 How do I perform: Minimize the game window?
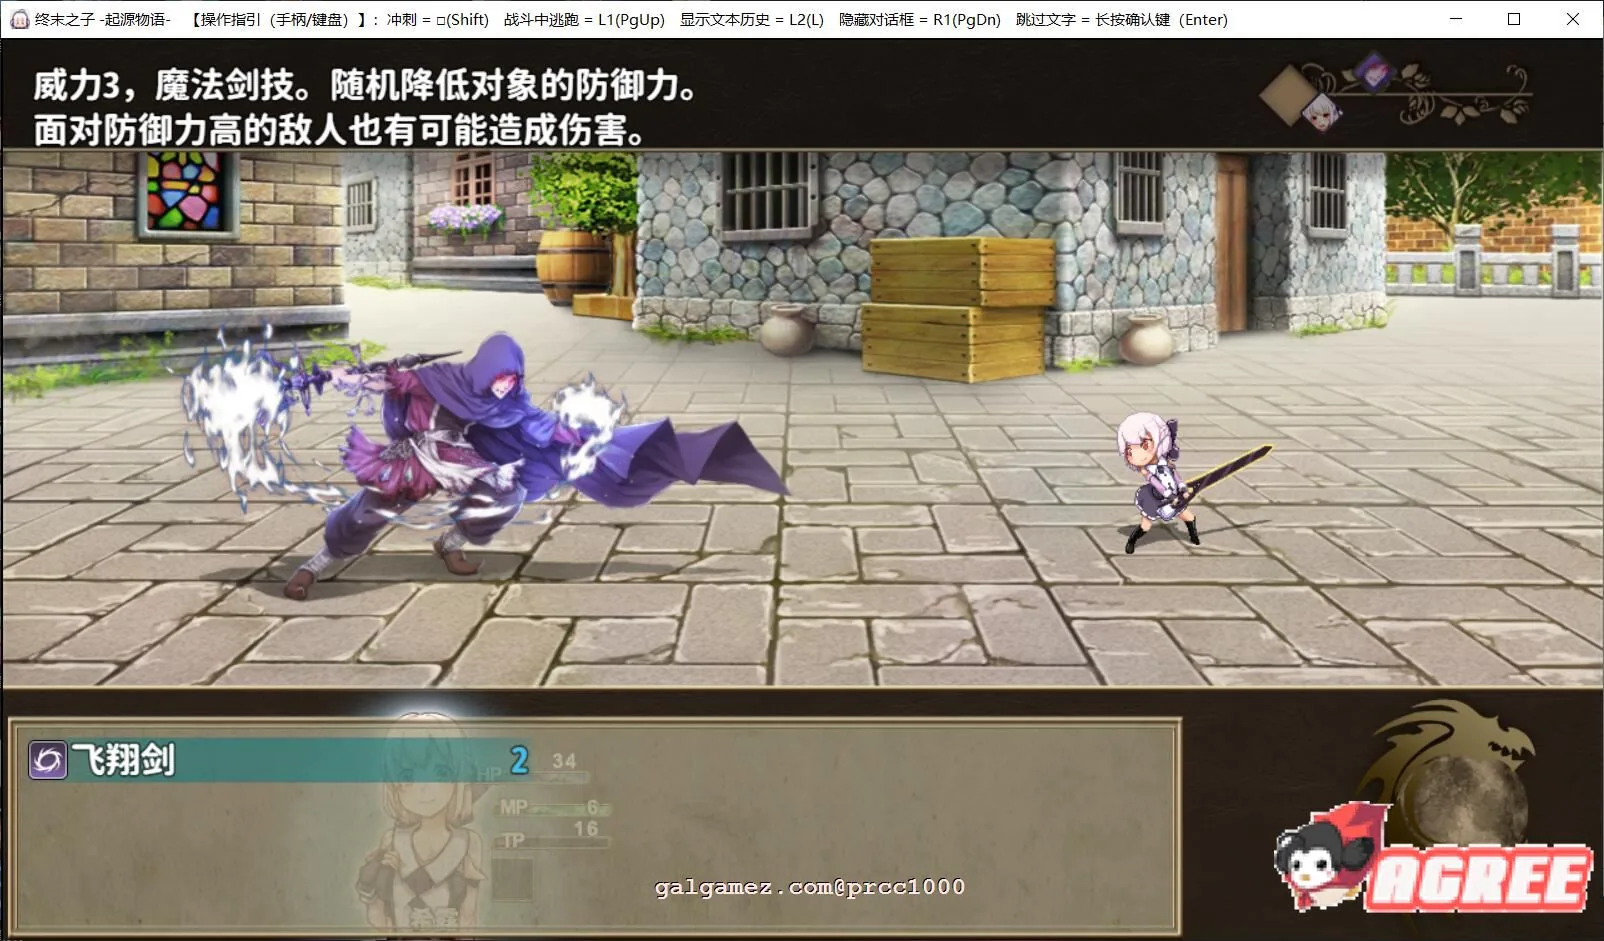[1456, 19]
